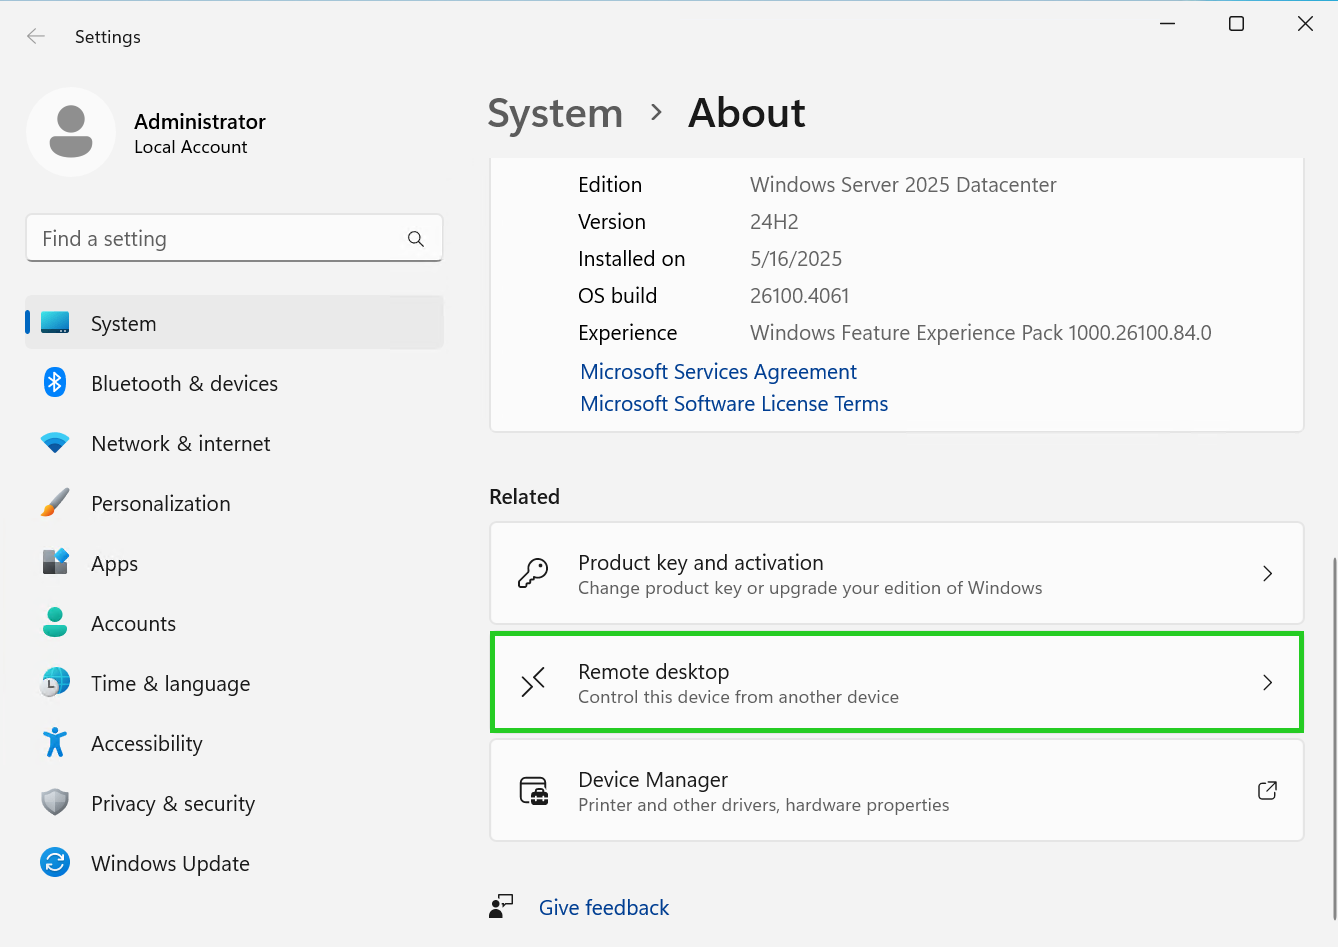Click the Windows Update icon
1338x947 pixels.
click(55, 863)
